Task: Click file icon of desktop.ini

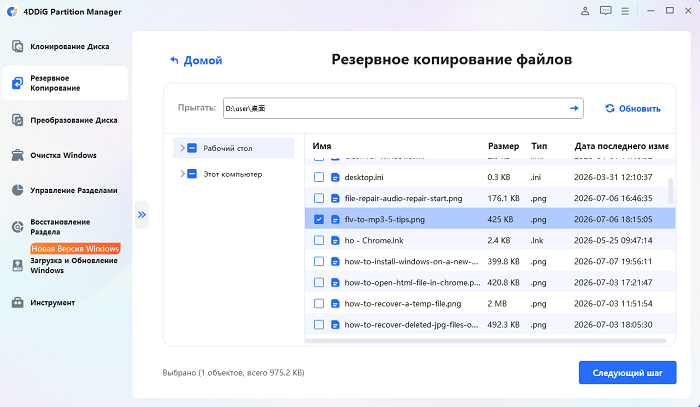Action: pyautogui.click(x=335, y=177)
